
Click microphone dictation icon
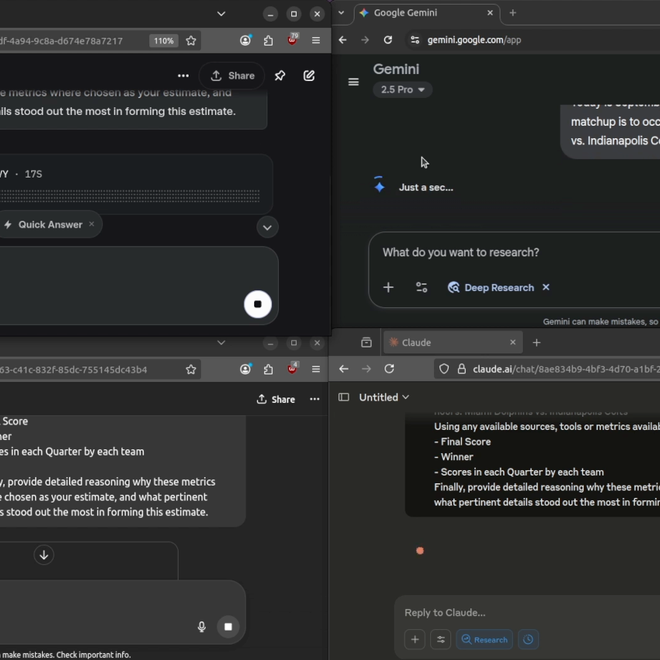pos(202,627)
